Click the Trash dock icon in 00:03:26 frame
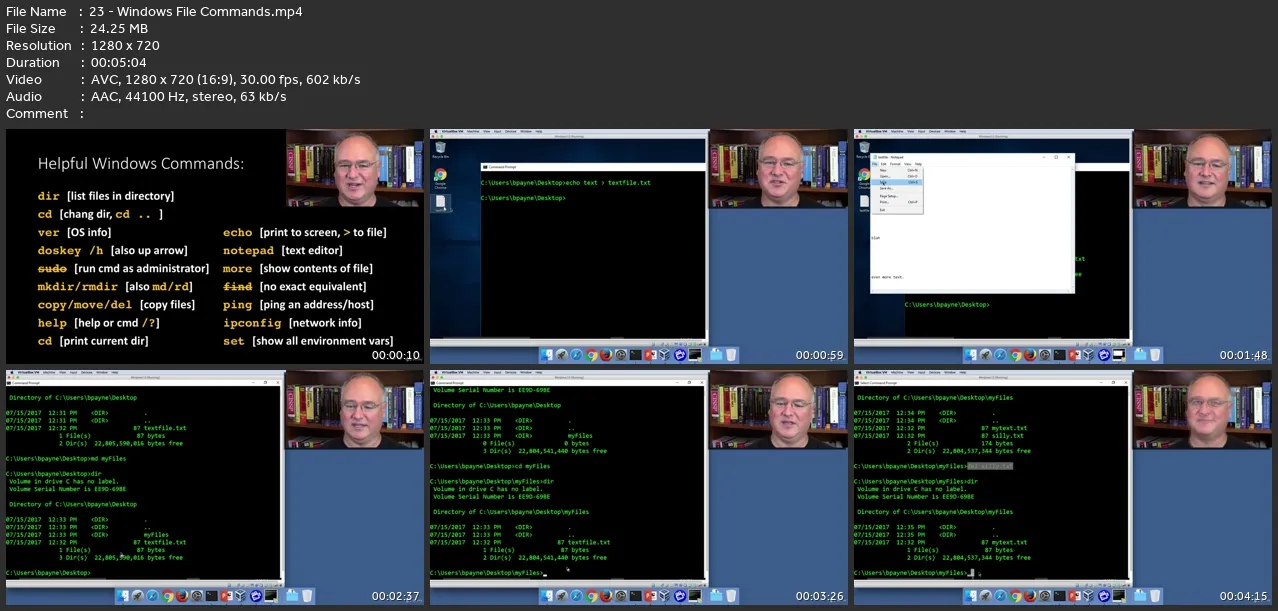 click(731, 595)
